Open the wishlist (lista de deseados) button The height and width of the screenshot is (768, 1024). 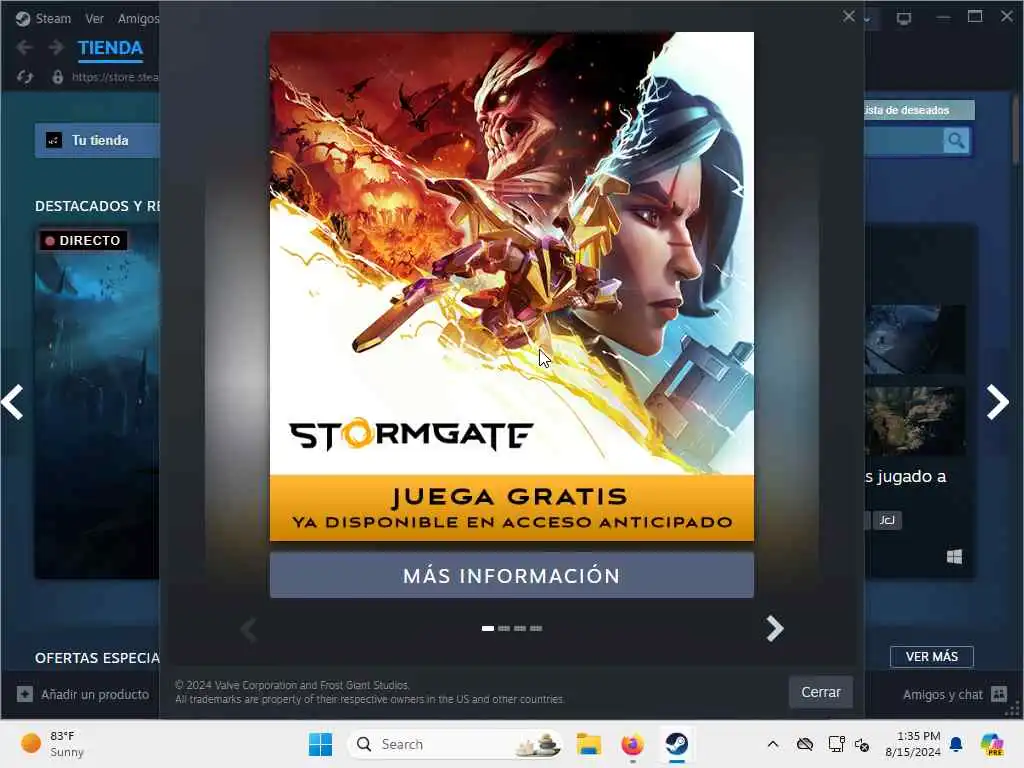tap(920, 110)
